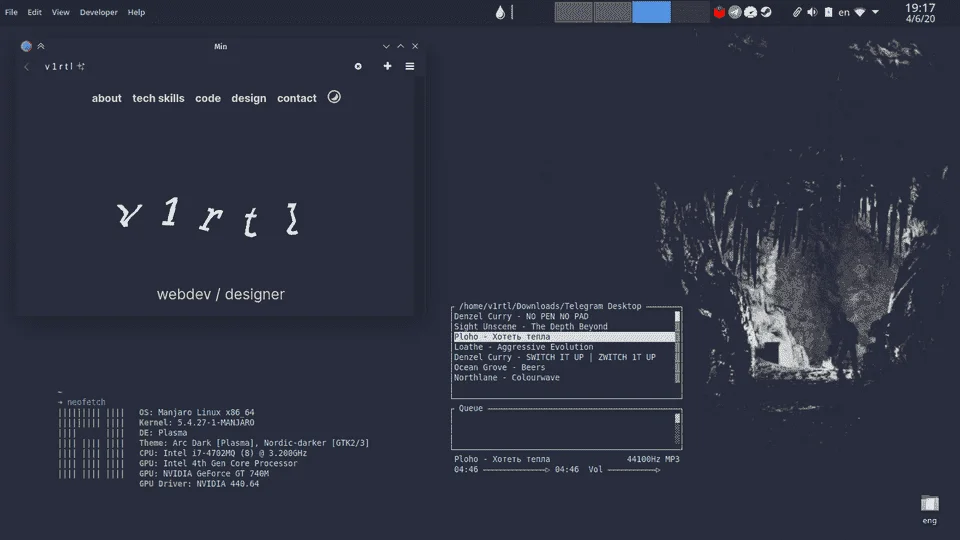
Task: Click the Min browser window app icon
Action: click(26, 46)
